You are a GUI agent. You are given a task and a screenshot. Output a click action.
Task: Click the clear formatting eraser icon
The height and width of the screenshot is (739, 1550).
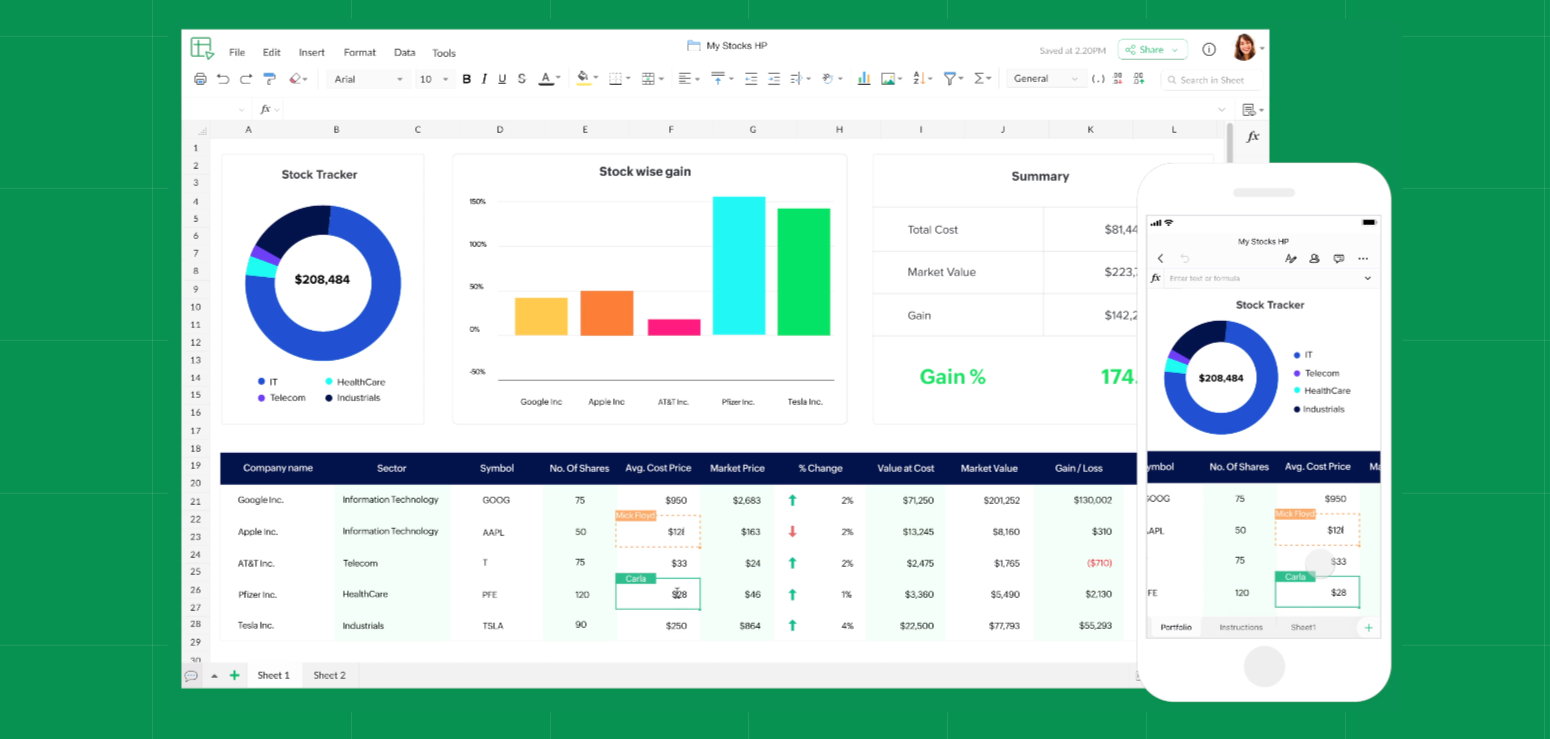296,79
